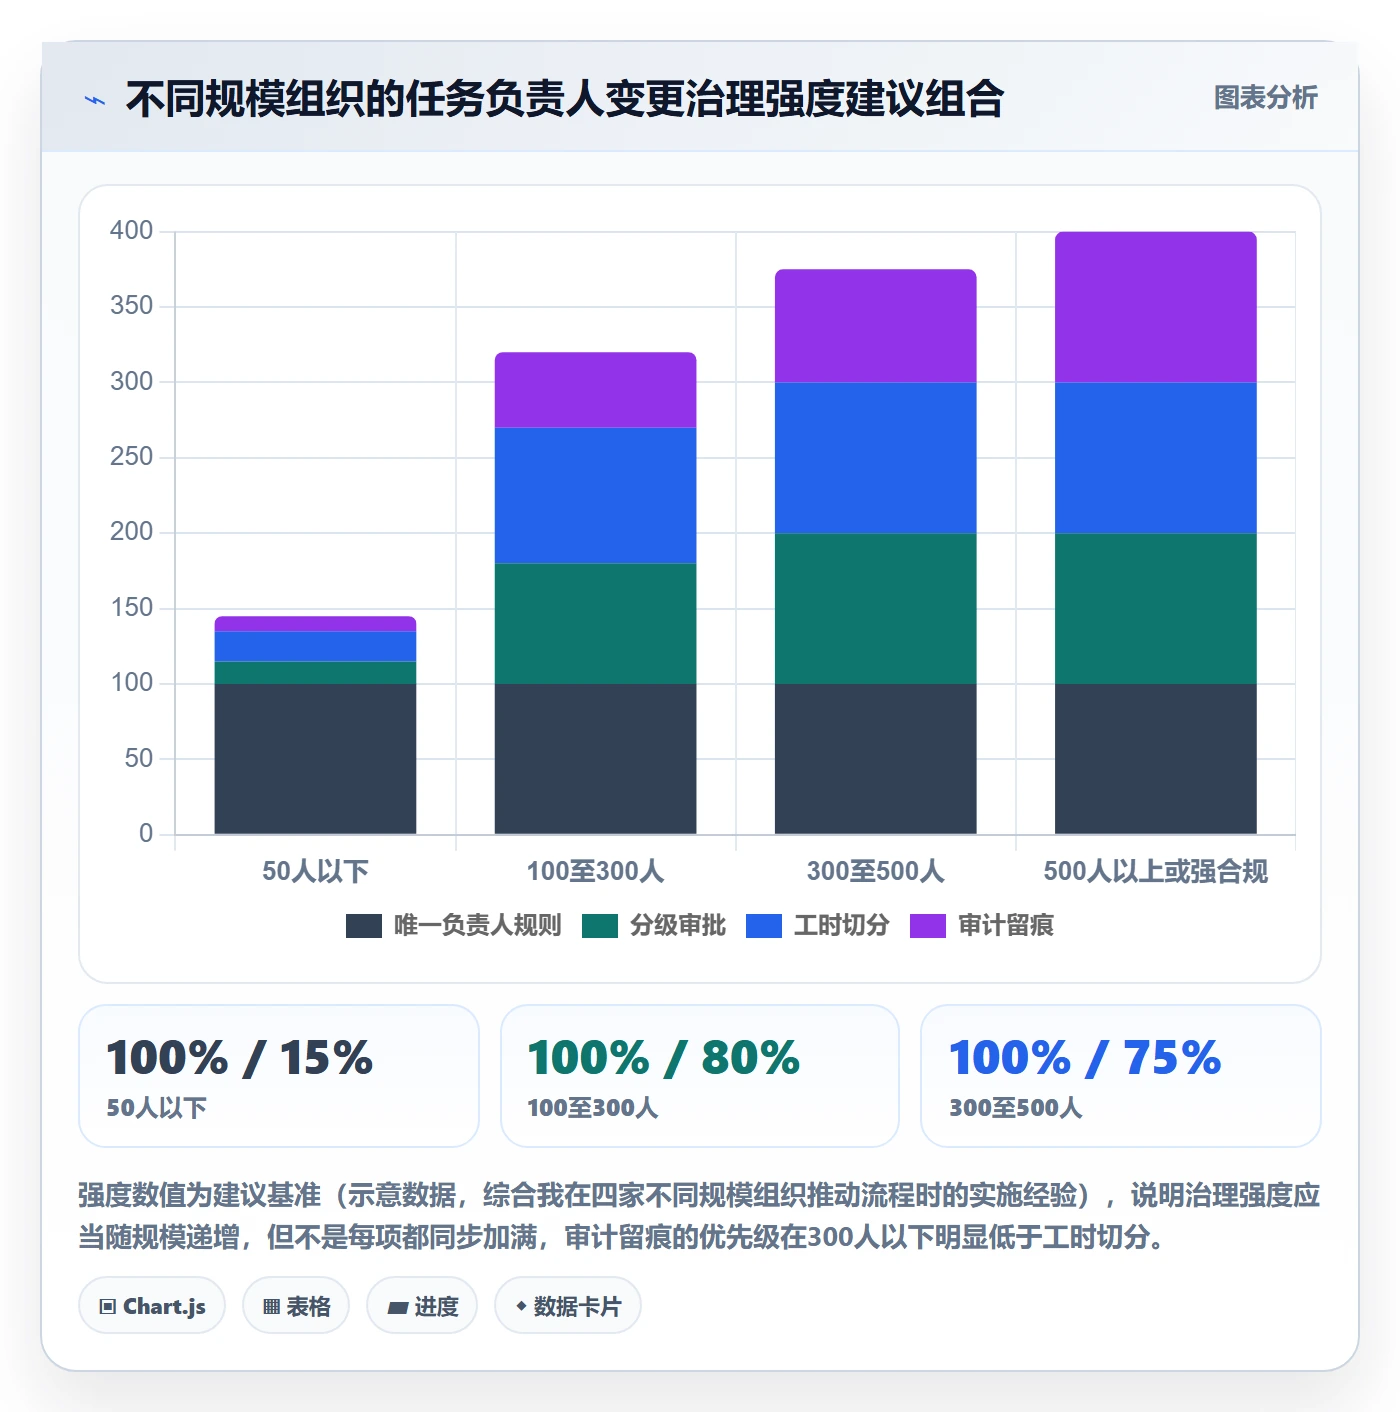
Task: Click the blue 工时切分 segment for 500人以上或强合规
Action: 1156,458
